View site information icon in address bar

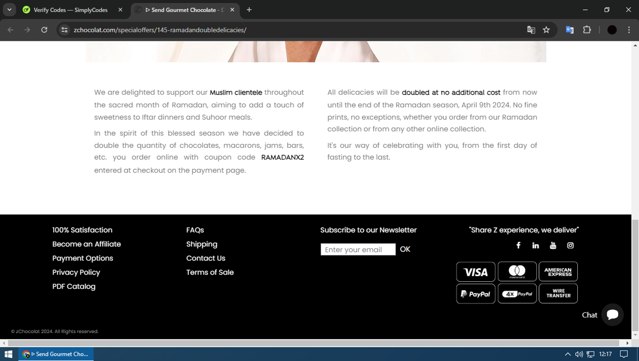[x=64, y=30]
